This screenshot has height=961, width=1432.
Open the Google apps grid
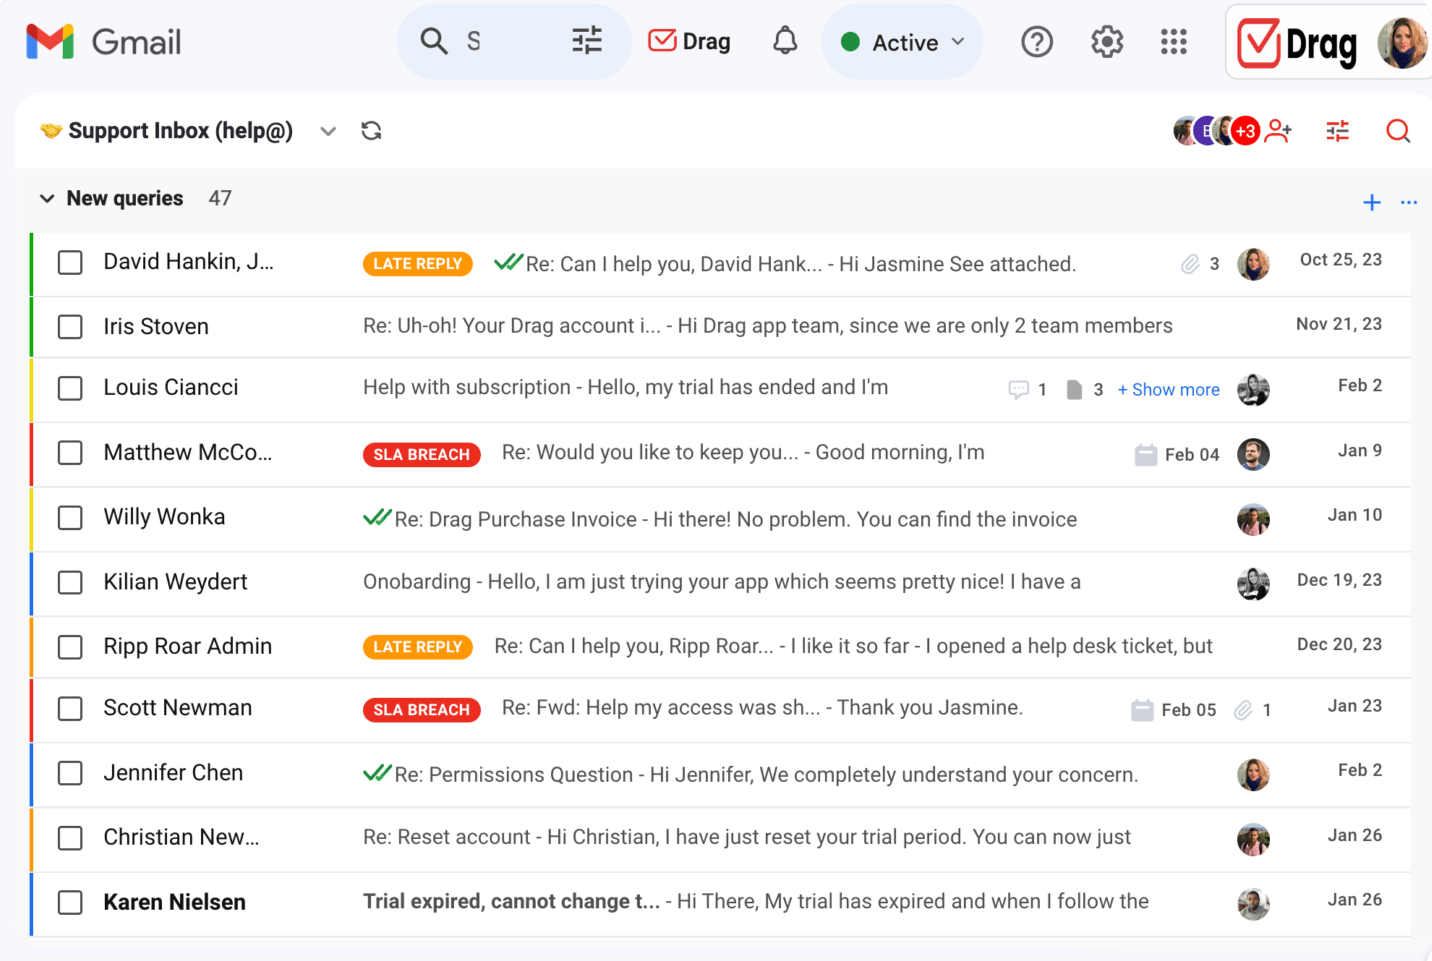(1174, 42)
